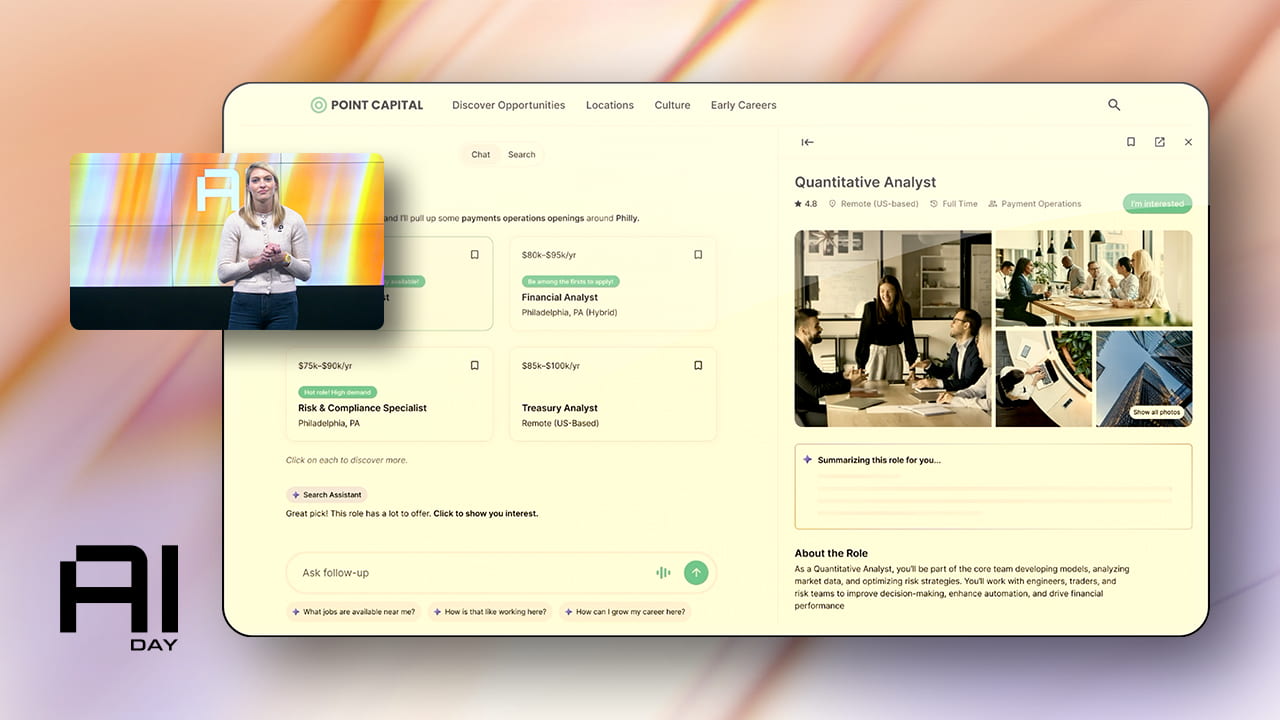Toggle the bookmark on Risk & Compliance Specialist

(x=474, y=365)
